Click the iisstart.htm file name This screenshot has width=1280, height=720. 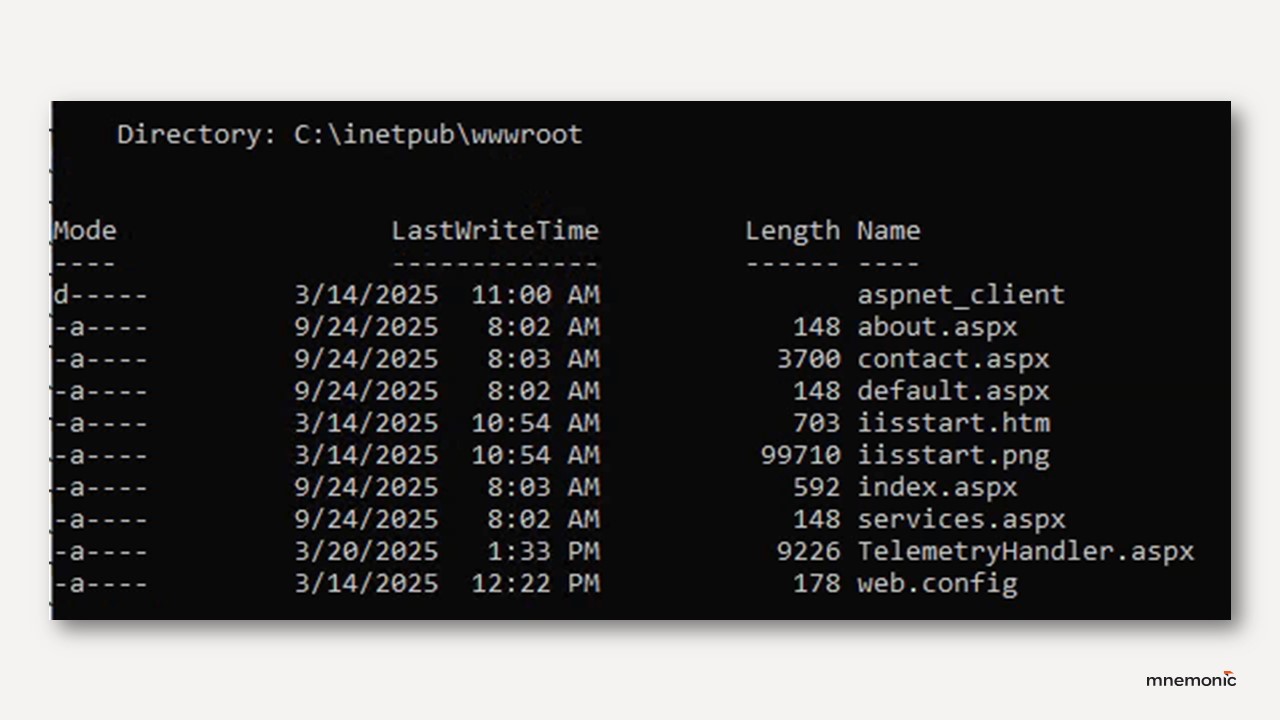952,423
